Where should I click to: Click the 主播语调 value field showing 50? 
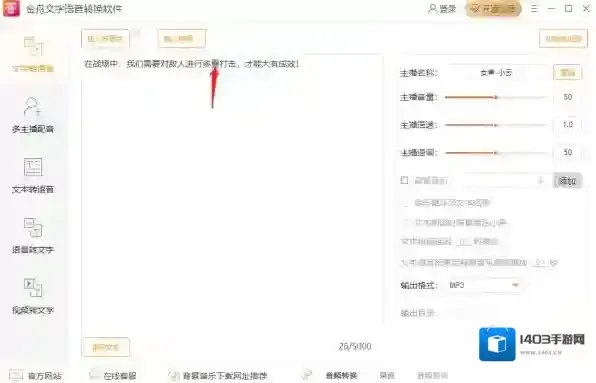coord(567,152)
